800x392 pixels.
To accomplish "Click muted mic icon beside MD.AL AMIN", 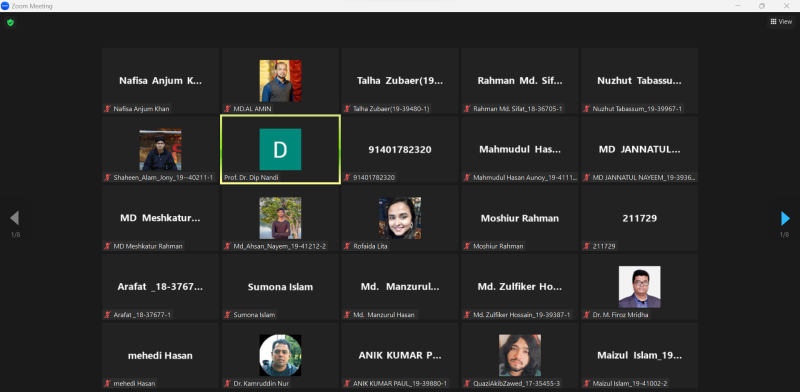I will [228, 109].
